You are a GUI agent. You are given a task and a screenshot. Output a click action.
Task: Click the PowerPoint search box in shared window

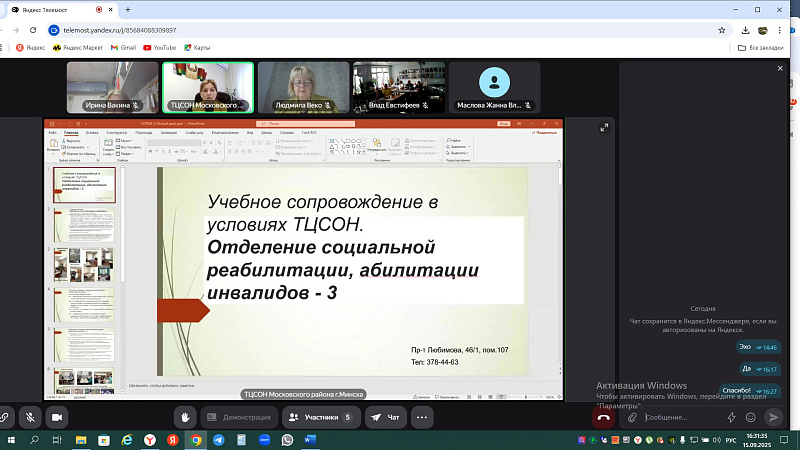[x=305, y=123]
